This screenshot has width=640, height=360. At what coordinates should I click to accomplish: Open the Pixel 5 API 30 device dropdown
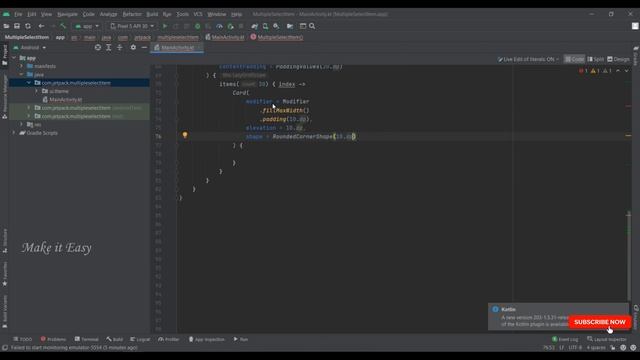pyautogui.click(x=132, y=26)
